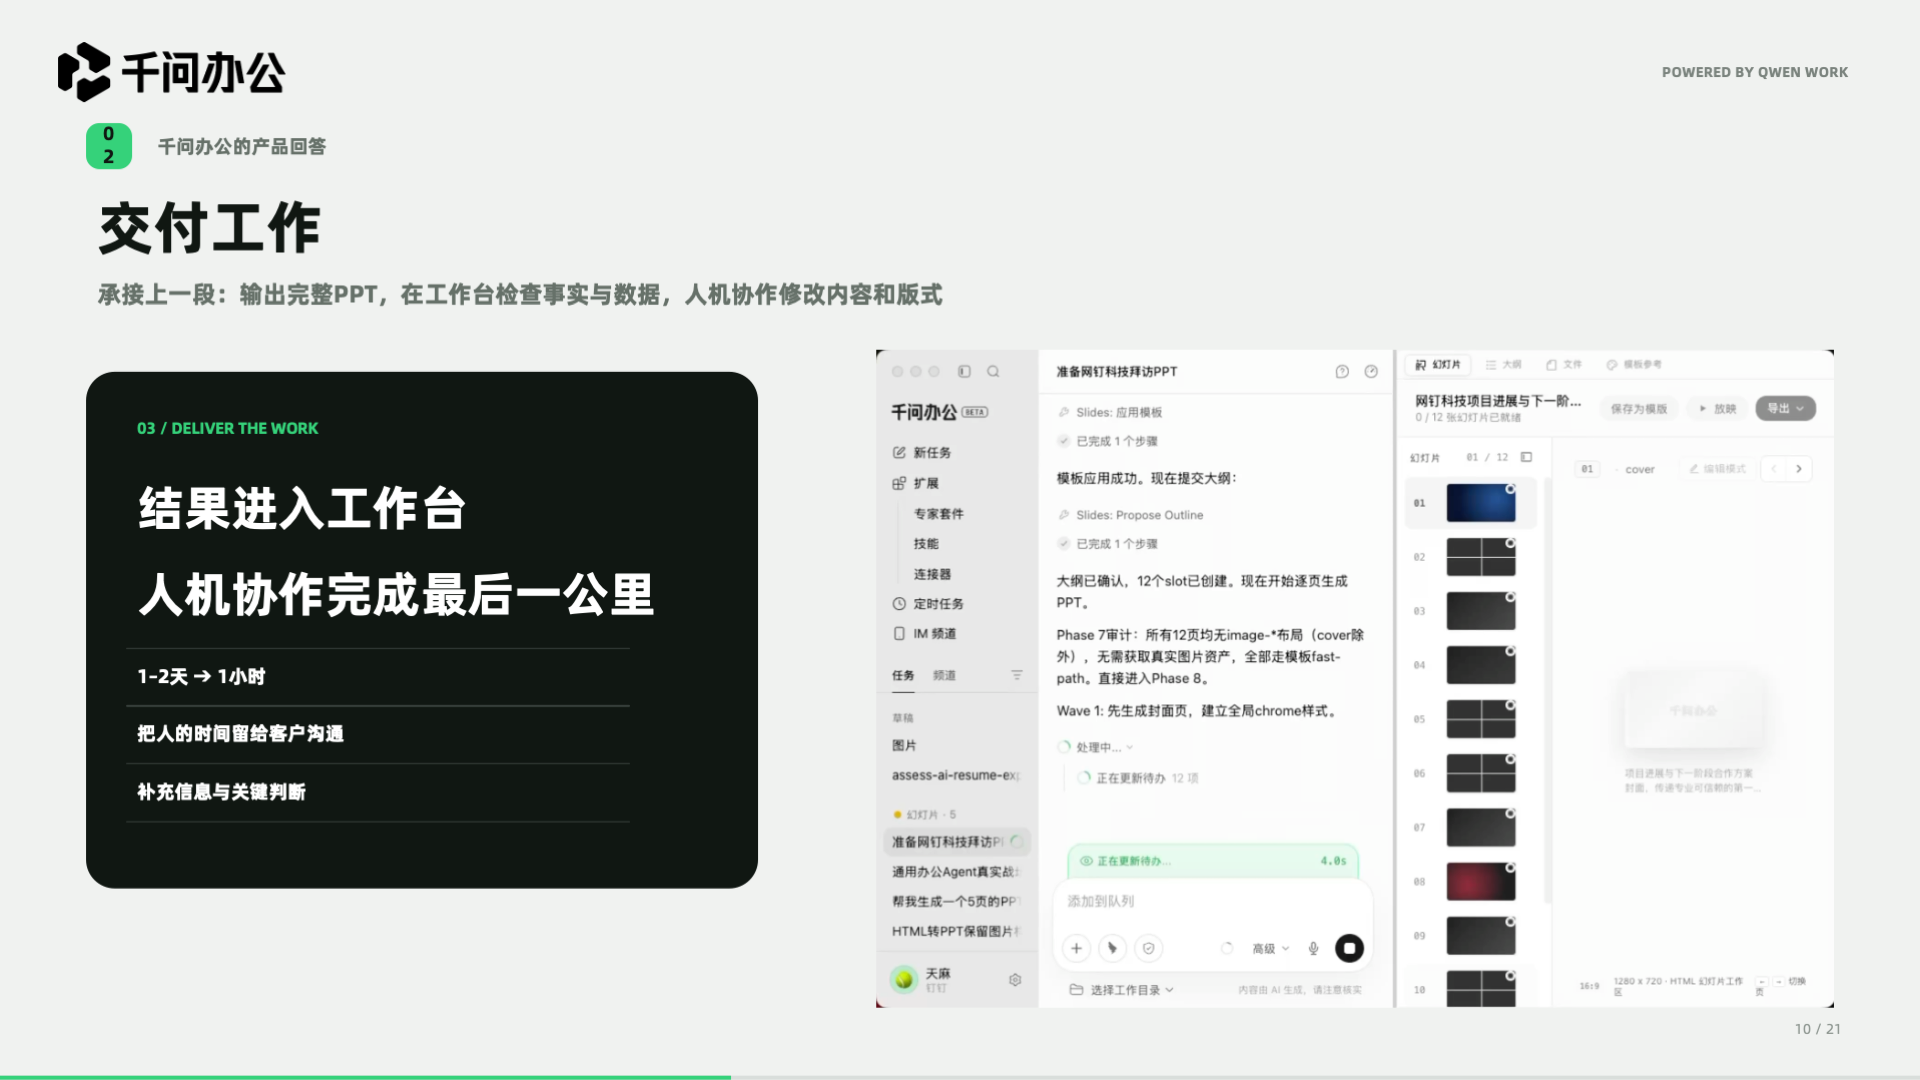Viewport: 1920px width, 1080px height.
Task: Select the cursor pointer tool icon
Action: coord(1112,948)
